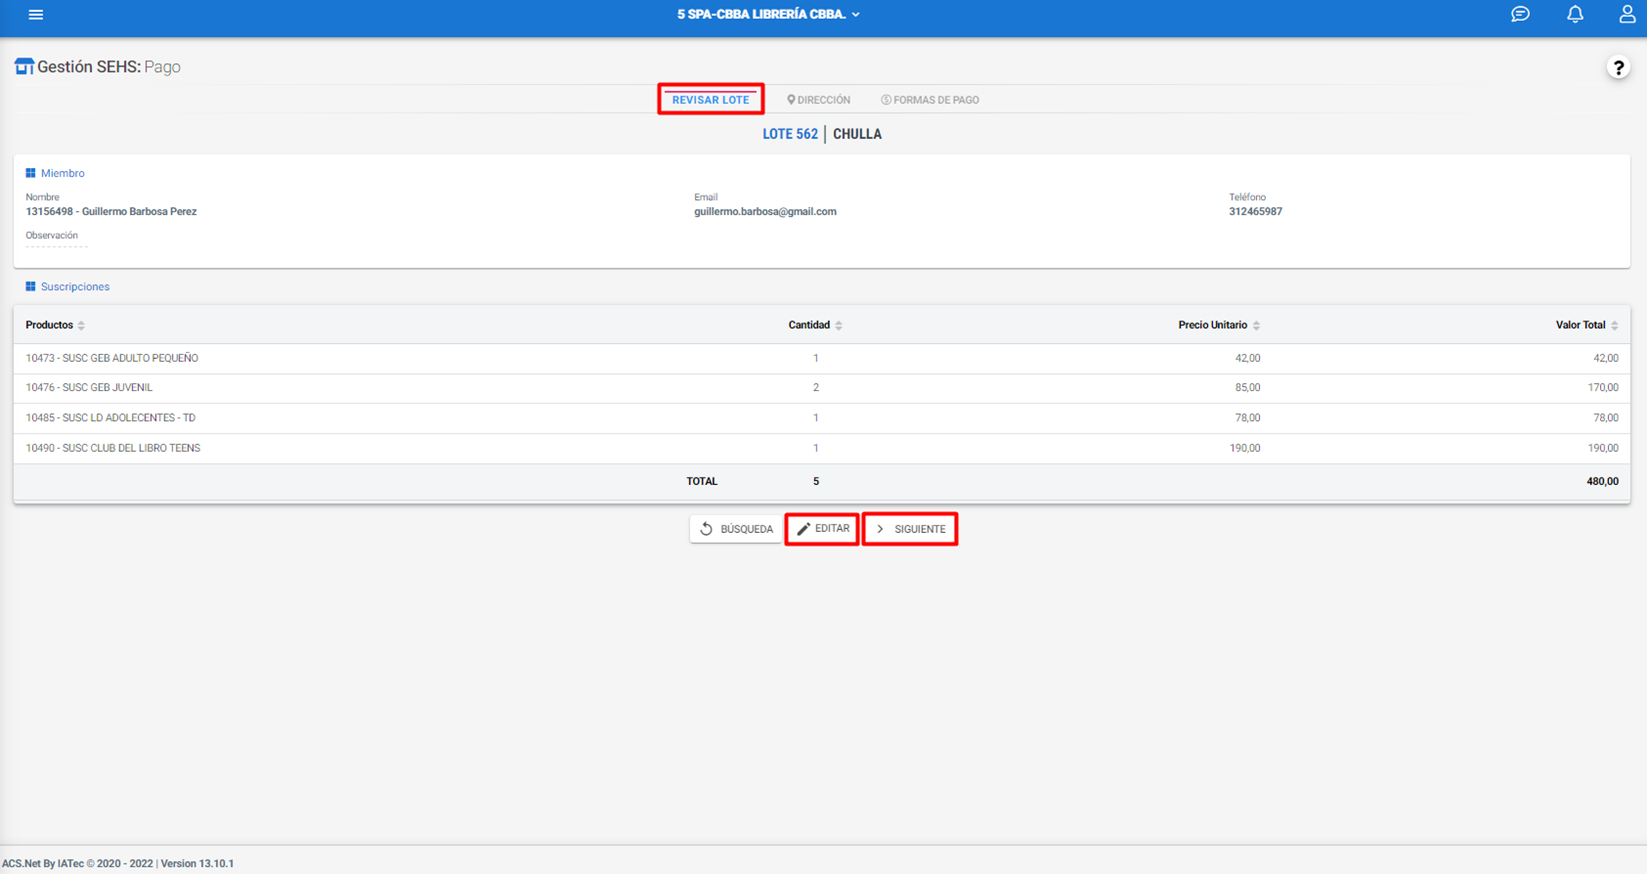
Task: Click the member name Guillermo Barbosa Perez
Action: 139,212
